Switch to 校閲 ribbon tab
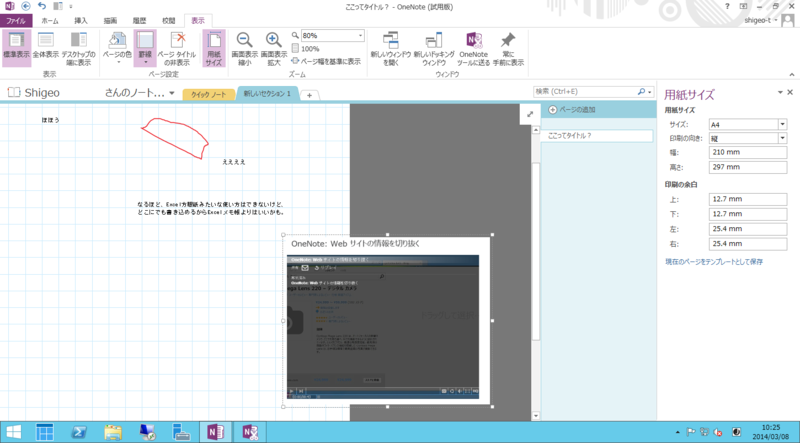 168,21
